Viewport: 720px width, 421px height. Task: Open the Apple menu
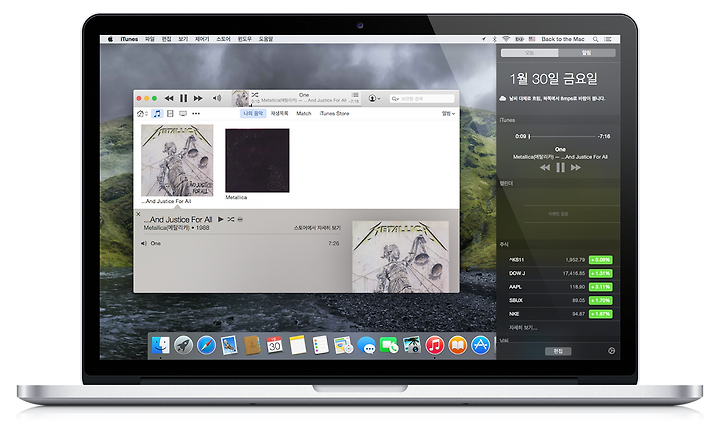tap(110, 39)
